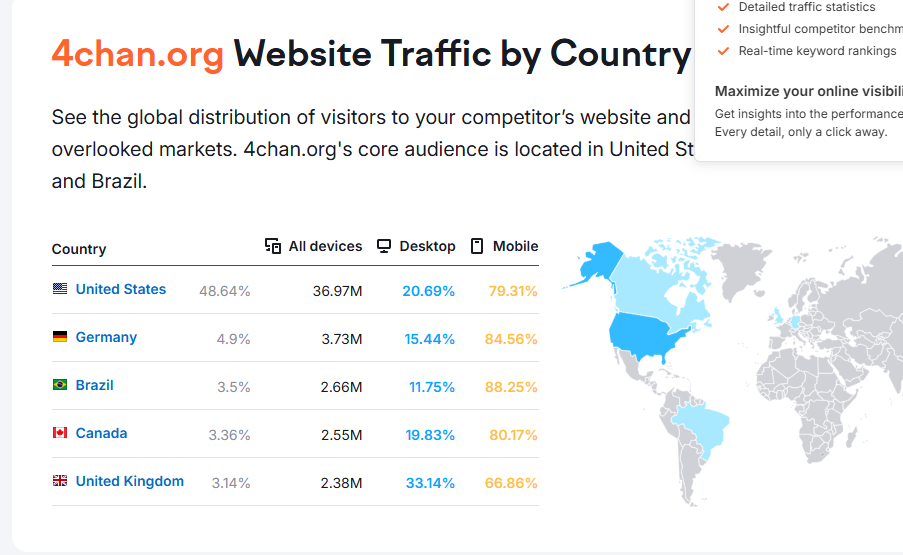Open the United Kingdom country link

pyautogui.click(x=130, y=481)
